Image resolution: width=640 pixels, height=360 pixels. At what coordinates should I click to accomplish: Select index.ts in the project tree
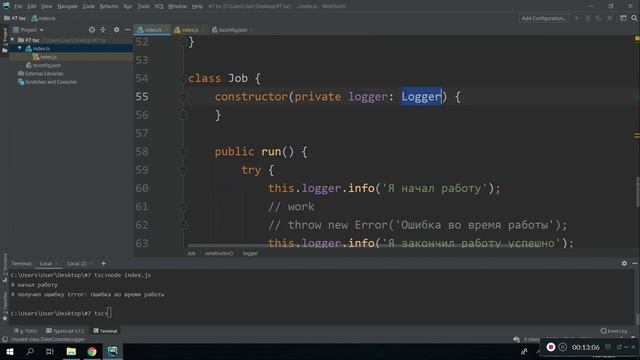pyautogui.click(x=41, y=48)
